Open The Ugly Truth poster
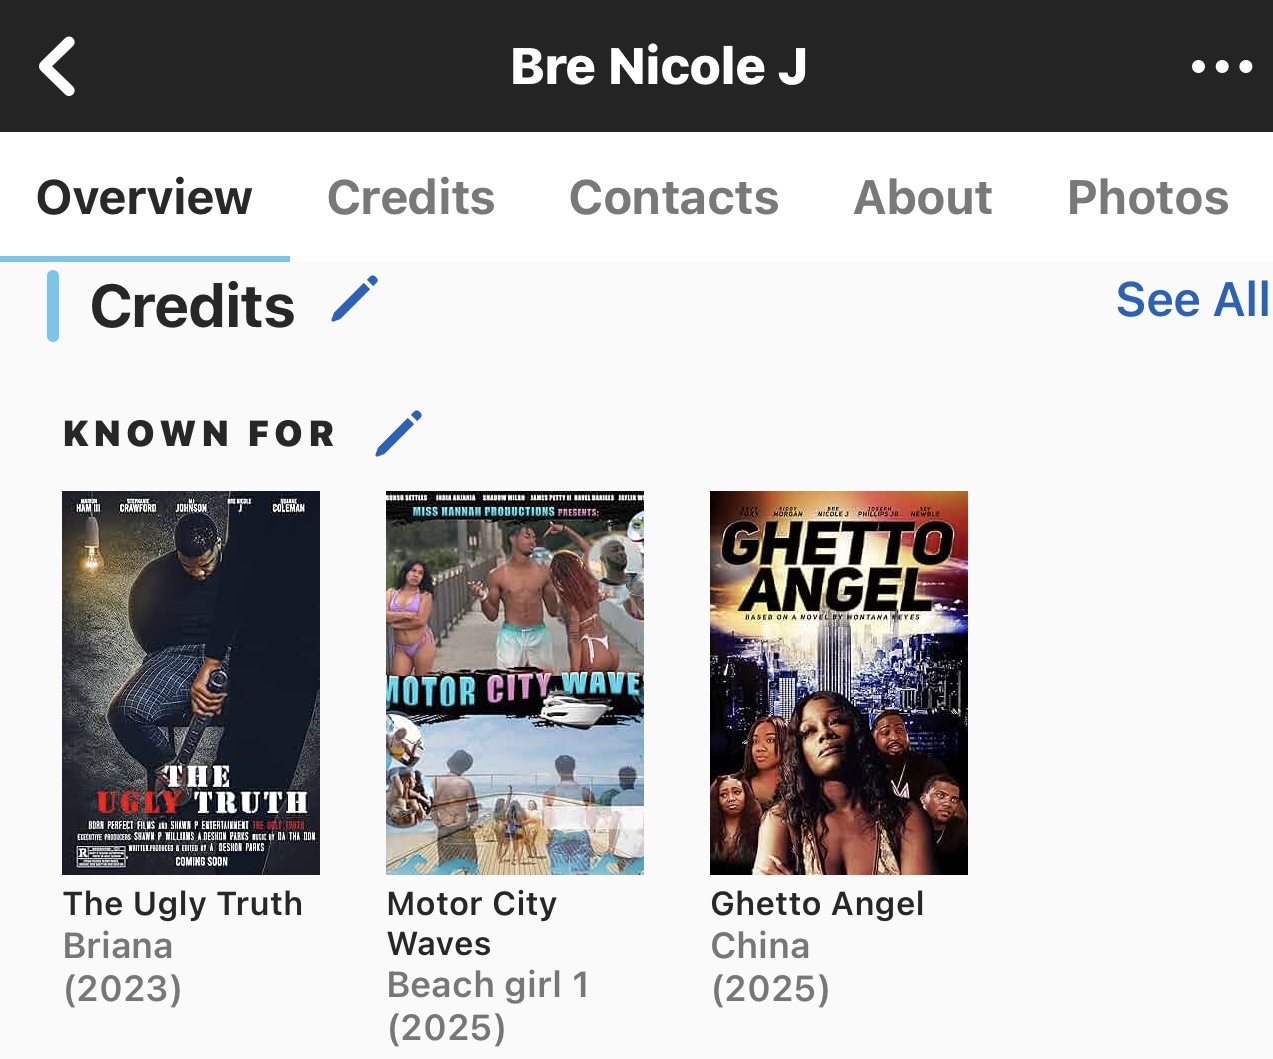Image resolution: width=1273 pixels, height=1059 pixels. 191,683
